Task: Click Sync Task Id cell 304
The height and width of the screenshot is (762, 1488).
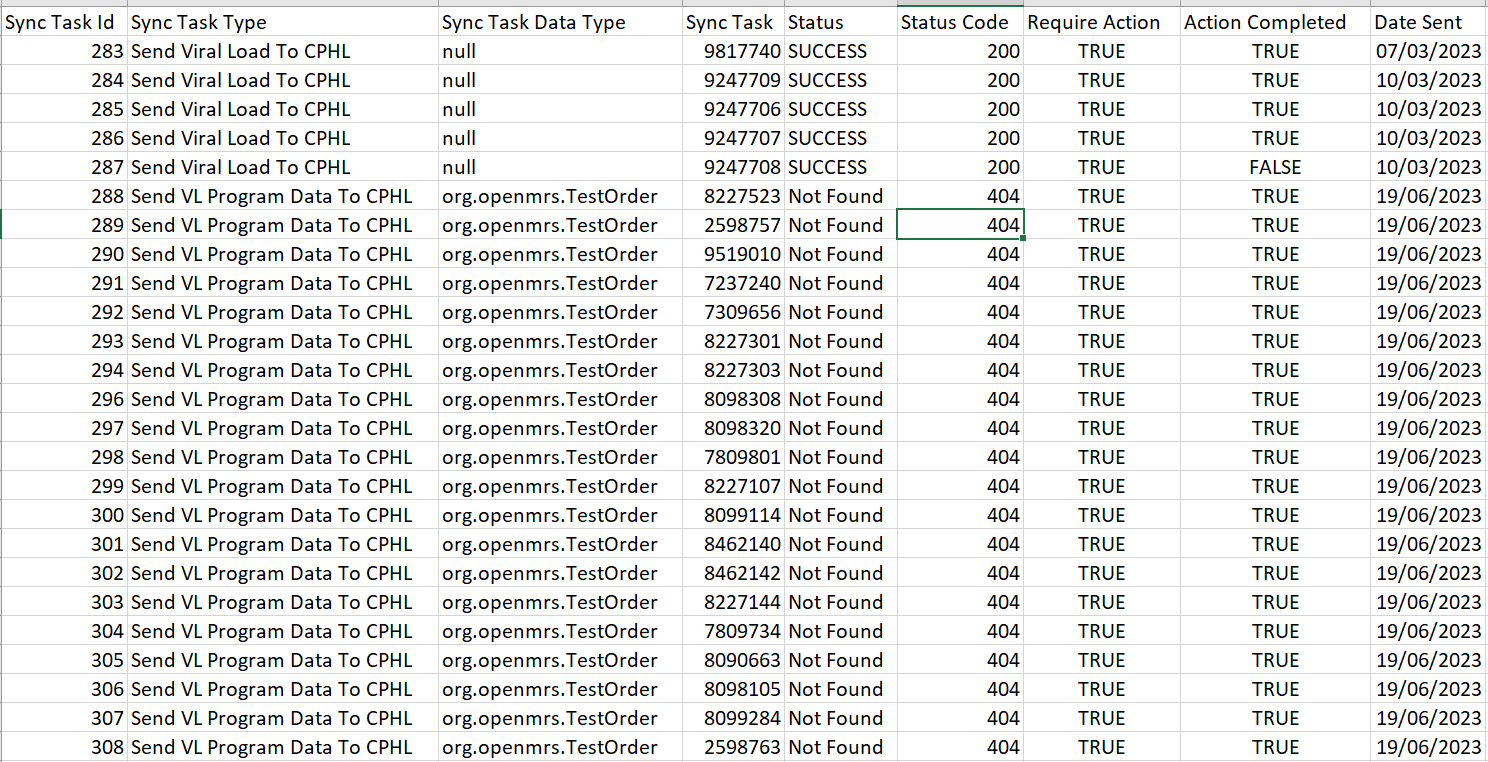Action: coord(63,631)
